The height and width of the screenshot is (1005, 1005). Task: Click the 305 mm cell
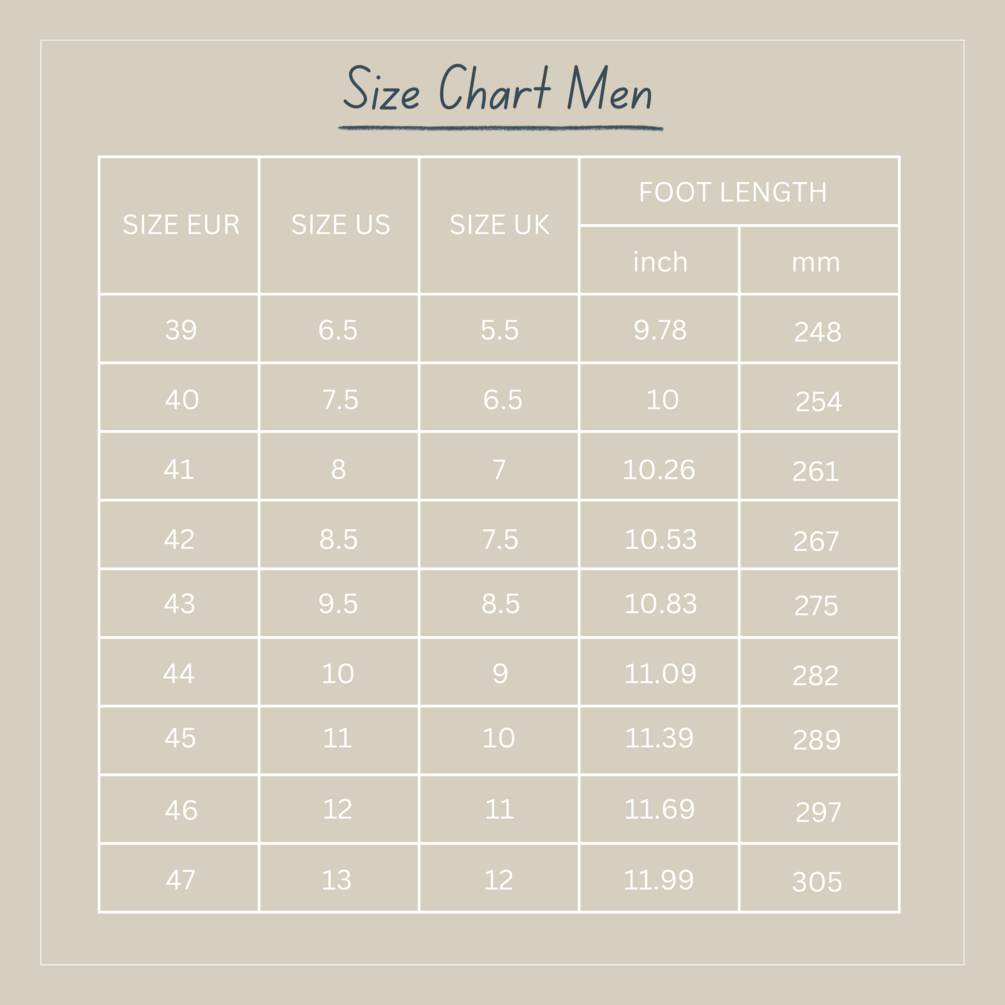[817, 882]
